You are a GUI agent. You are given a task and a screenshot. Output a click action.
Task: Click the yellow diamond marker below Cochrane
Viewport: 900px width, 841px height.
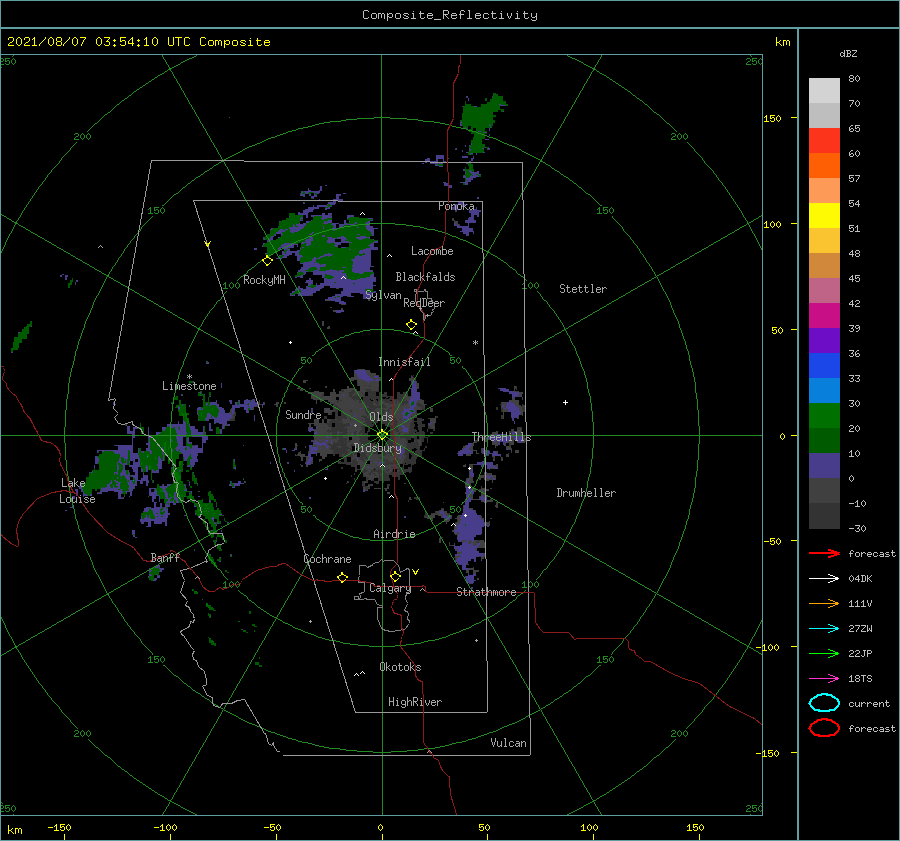[342, 577]
